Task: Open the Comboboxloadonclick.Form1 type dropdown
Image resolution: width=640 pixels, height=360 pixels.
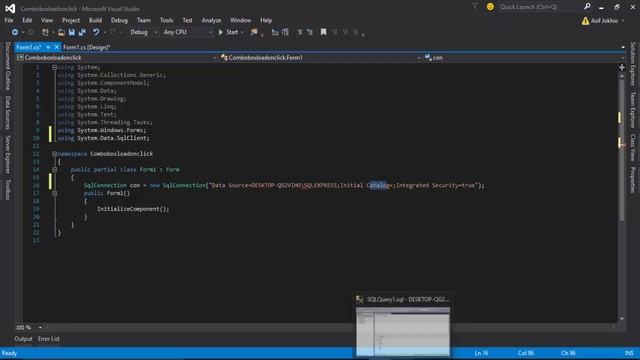Action: [320, 58]
